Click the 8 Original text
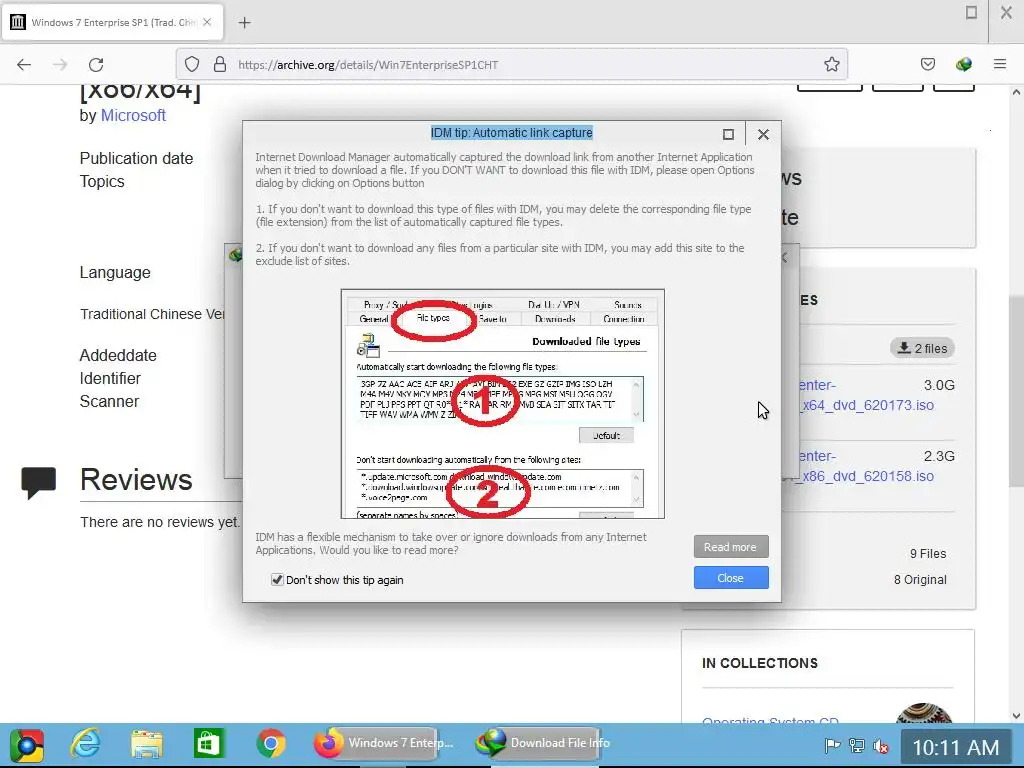This screenshot has width=1024, height=768. tap(920, 580)
